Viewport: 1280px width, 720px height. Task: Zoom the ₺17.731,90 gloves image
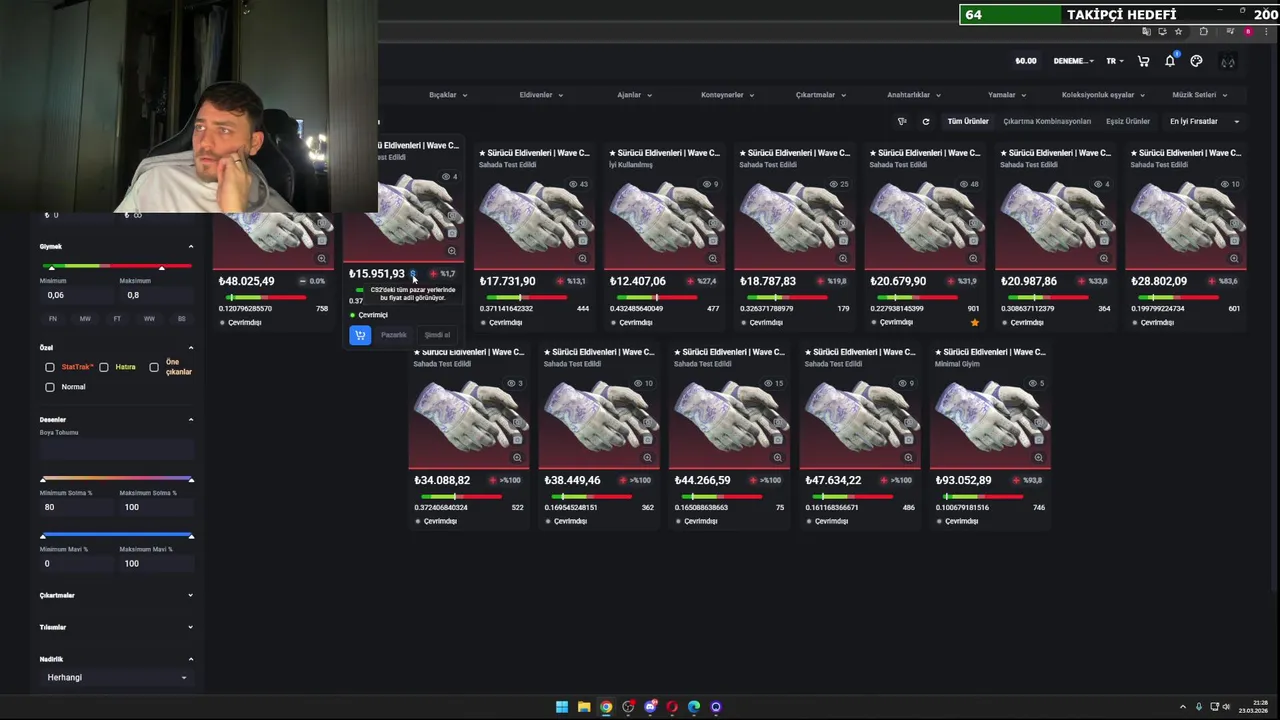click(582, 258)
